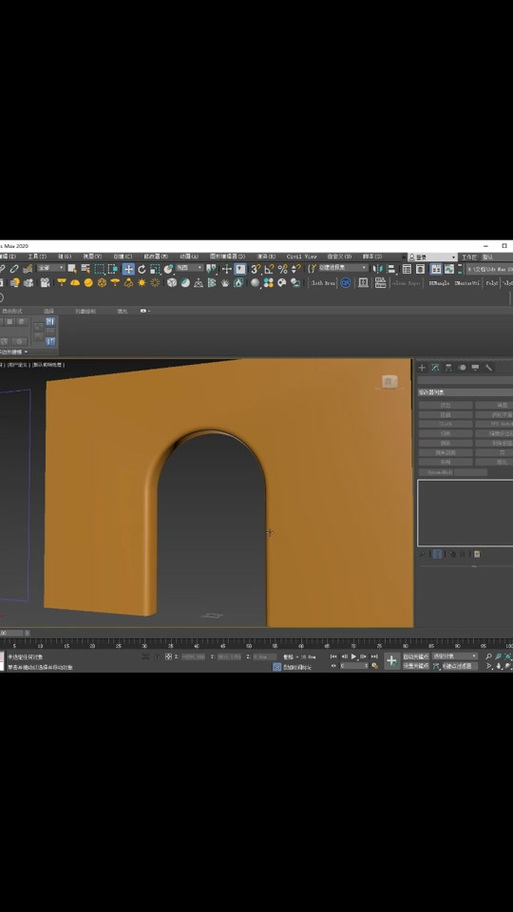The height and width of the screenshot is (912, 513).
Task: Click frame 50 on the timeline
Action: [249, 644]
